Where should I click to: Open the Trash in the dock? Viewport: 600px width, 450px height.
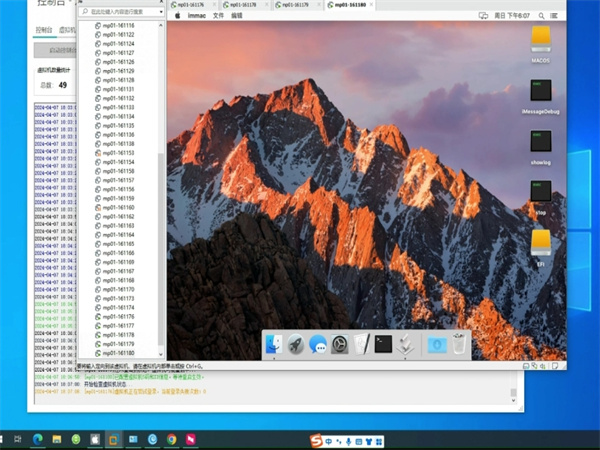(x=458, y=345)
